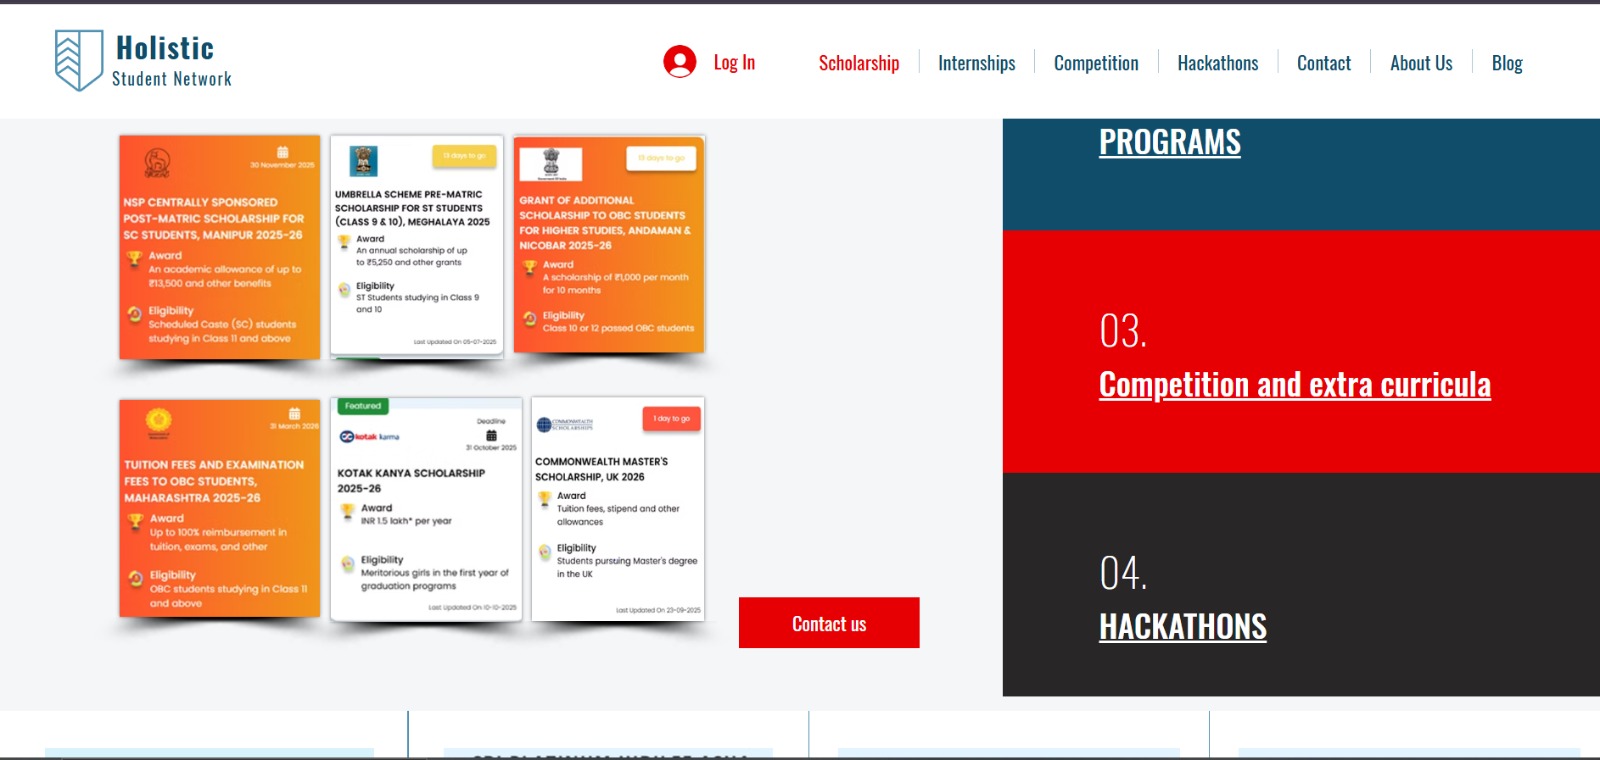1600x760 pixels.
Task: Click the Government of India emblem on Andaman card
Action: tap(551, 162)
